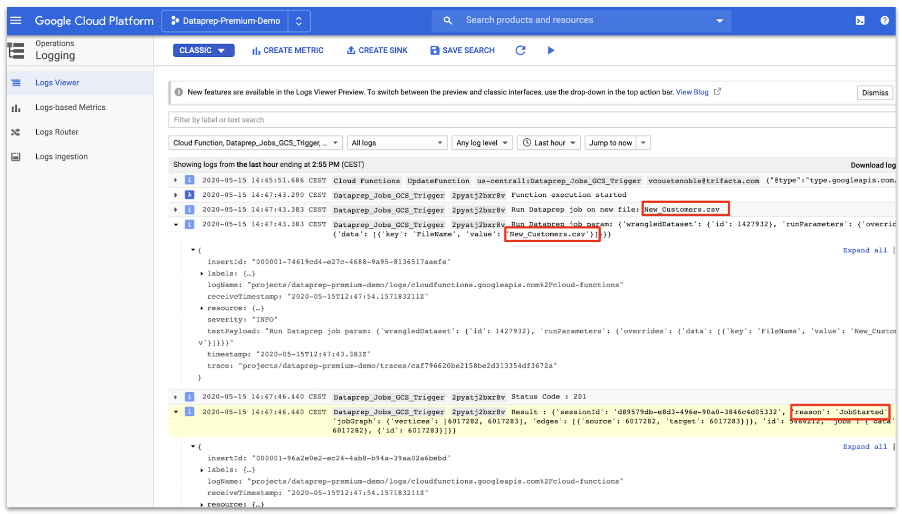Click severity icon of Function execution started entry

(189, 195)
